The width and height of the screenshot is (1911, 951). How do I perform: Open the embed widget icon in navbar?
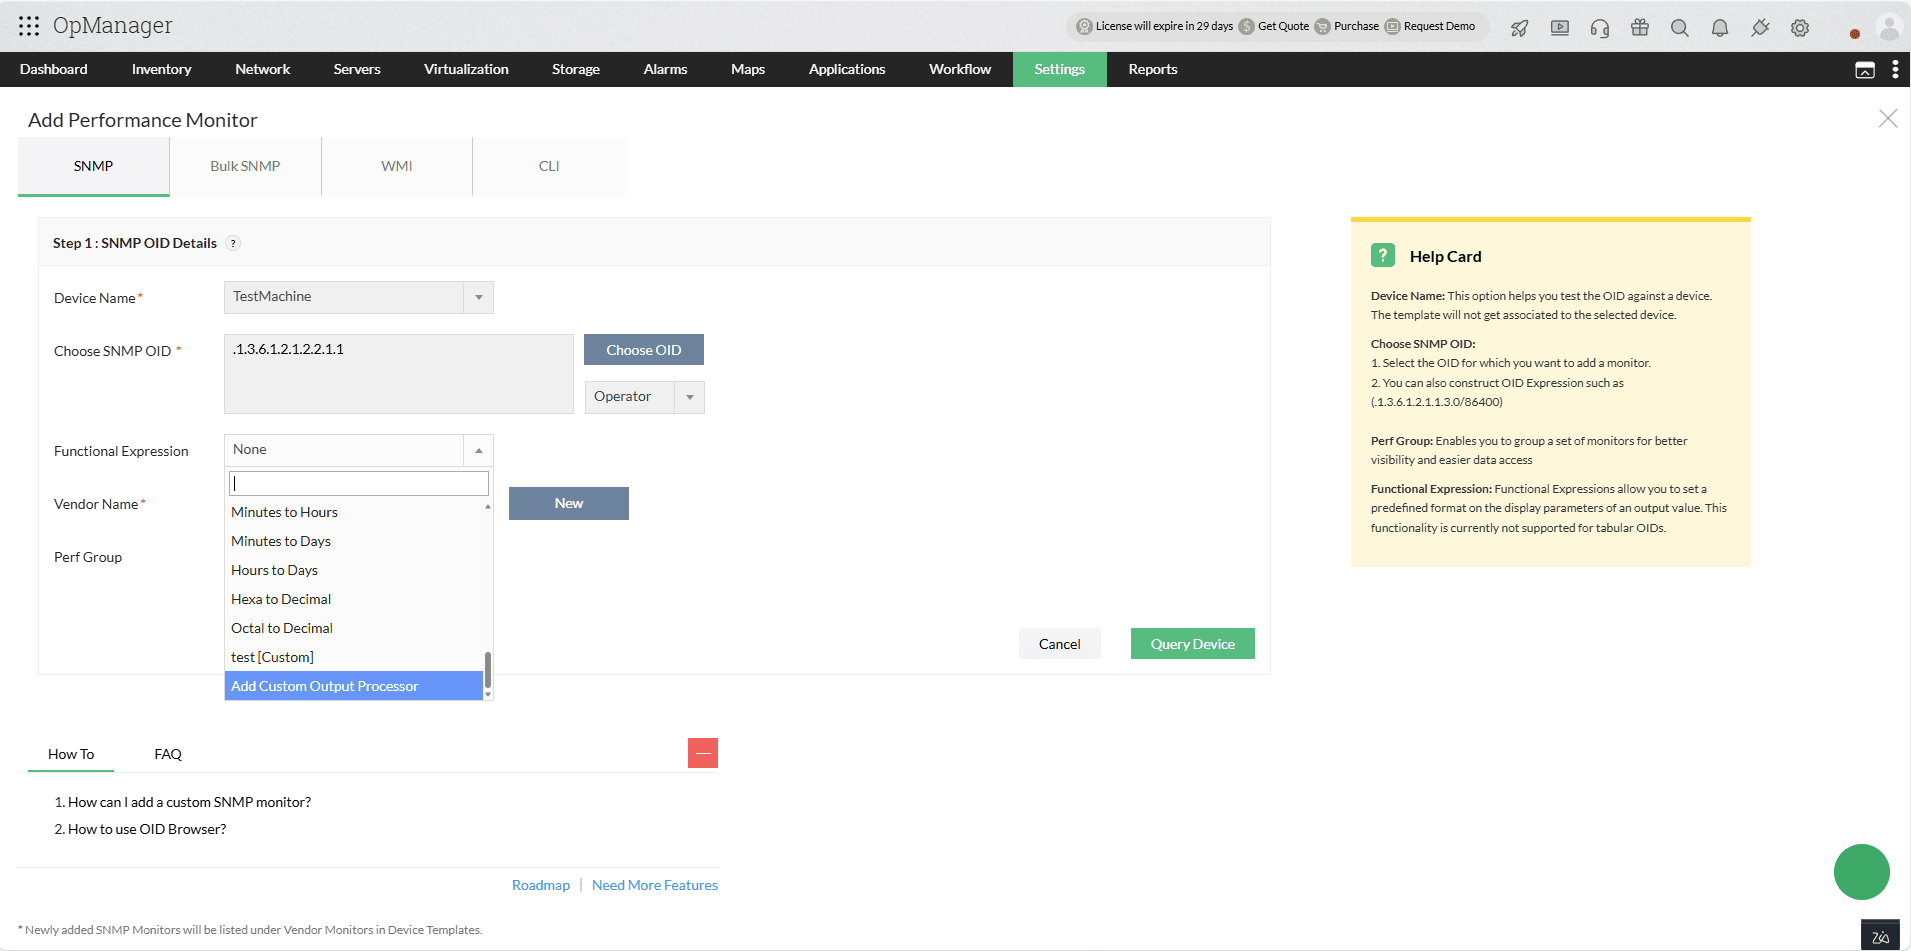[x=1865, y=70]
